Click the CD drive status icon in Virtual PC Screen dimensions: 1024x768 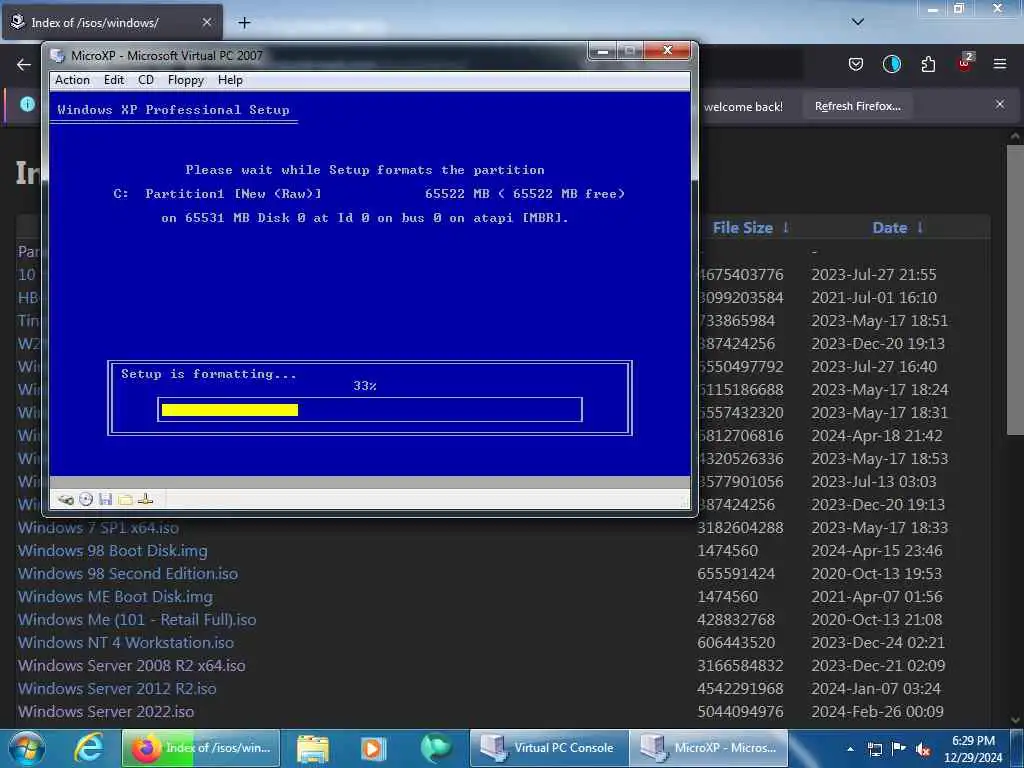tap(86, 500)
